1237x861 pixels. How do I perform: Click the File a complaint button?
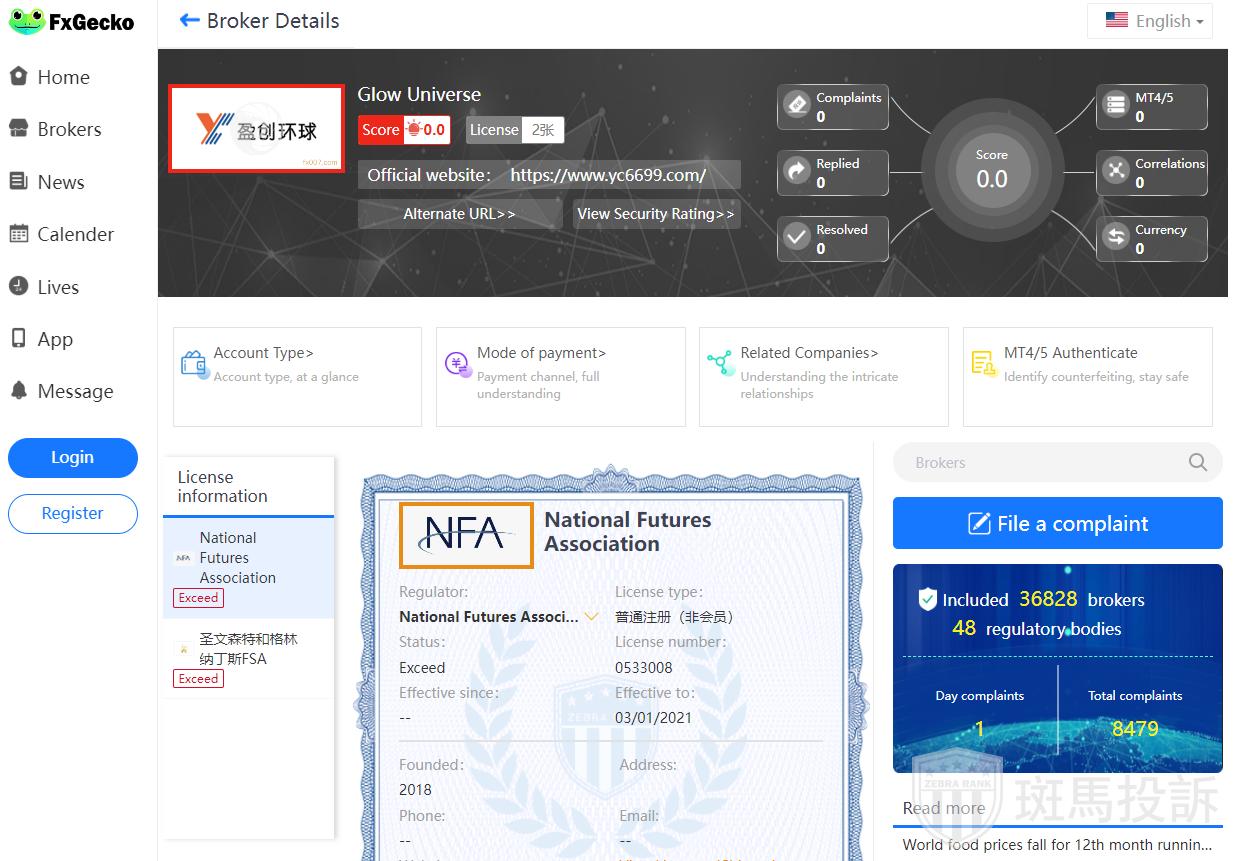(1057, 523)
